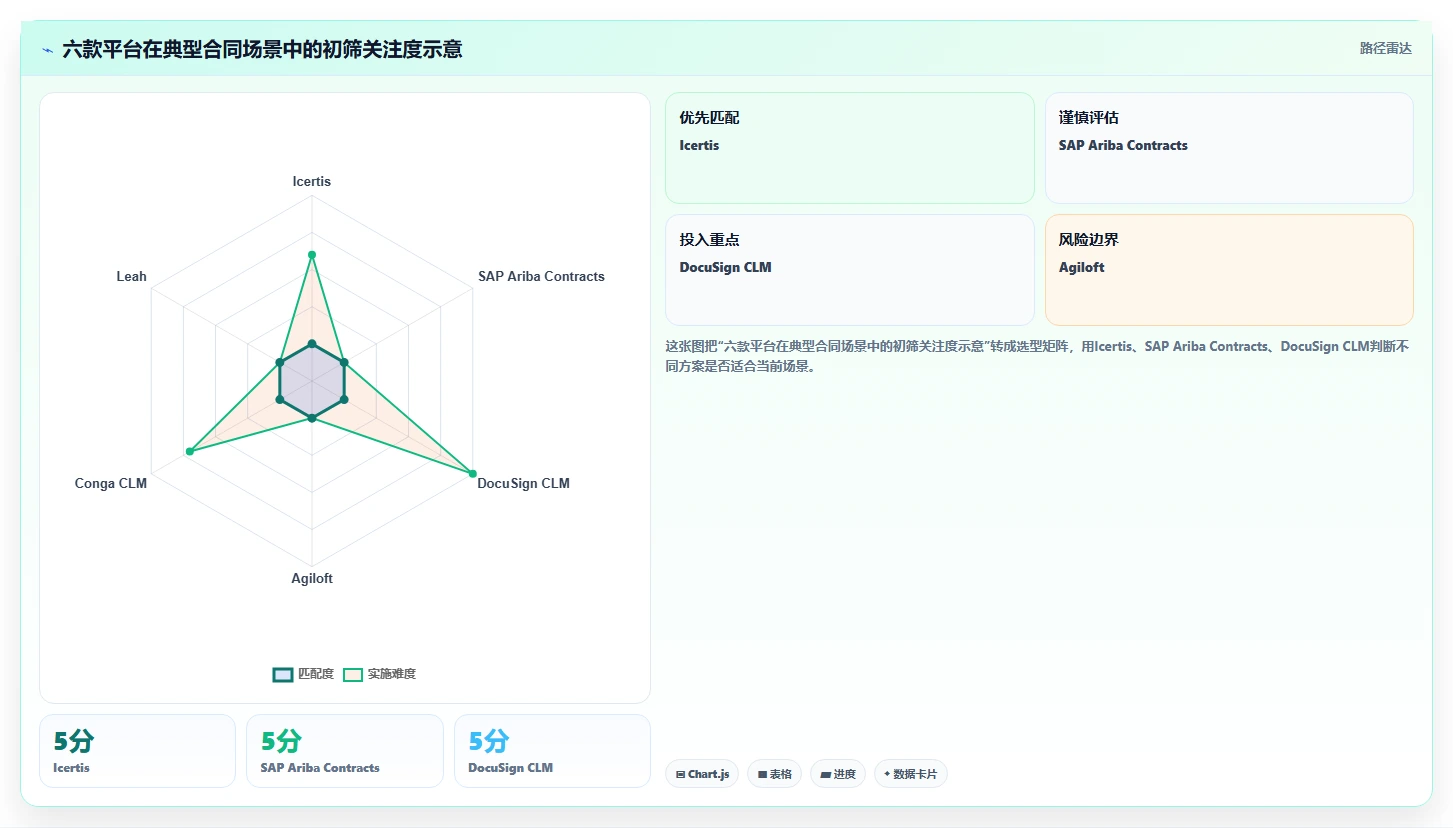Open the 风险边界 card
1453x828 pixels.
(1229, 270)
